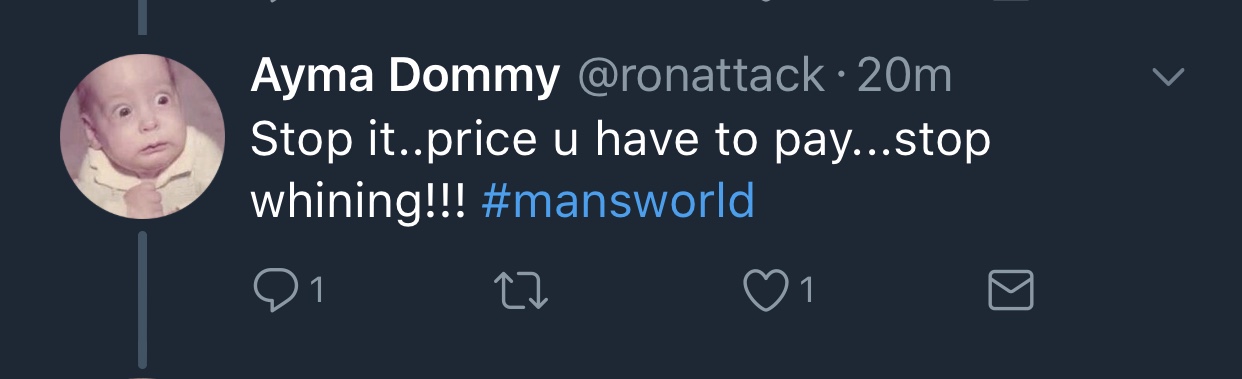The height and width of the screenshot is (379, 1242).
Task: Tap the thread connector line below avatar
Action: 142,300
